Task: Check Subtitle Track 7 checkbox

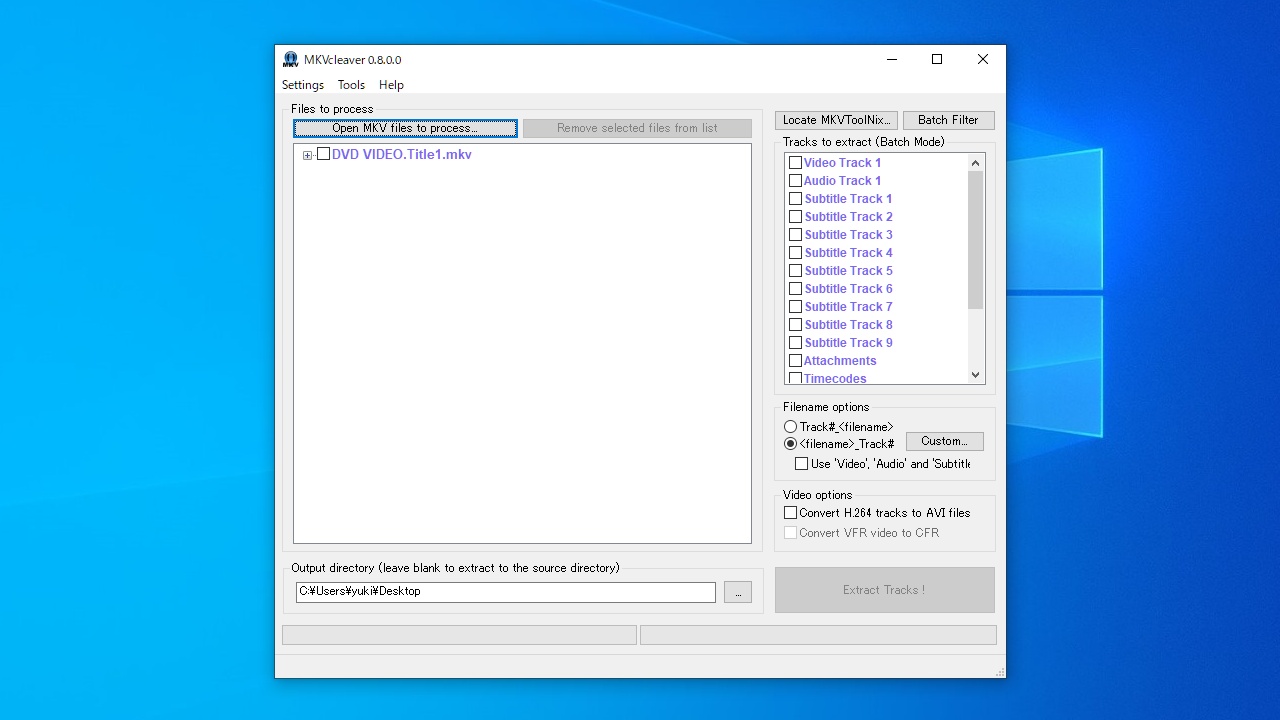Action: click(x=795, y=307)
